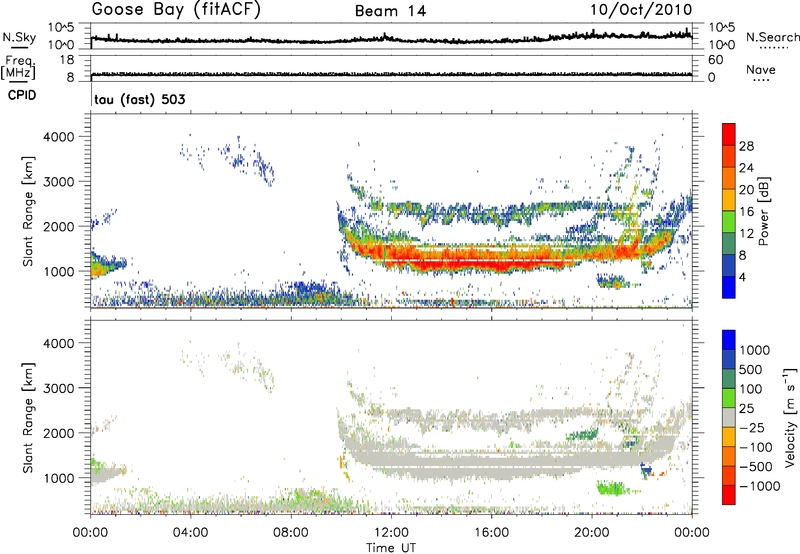
Task: Select the 3000 km tick on power panel
Action: (59, 182)
